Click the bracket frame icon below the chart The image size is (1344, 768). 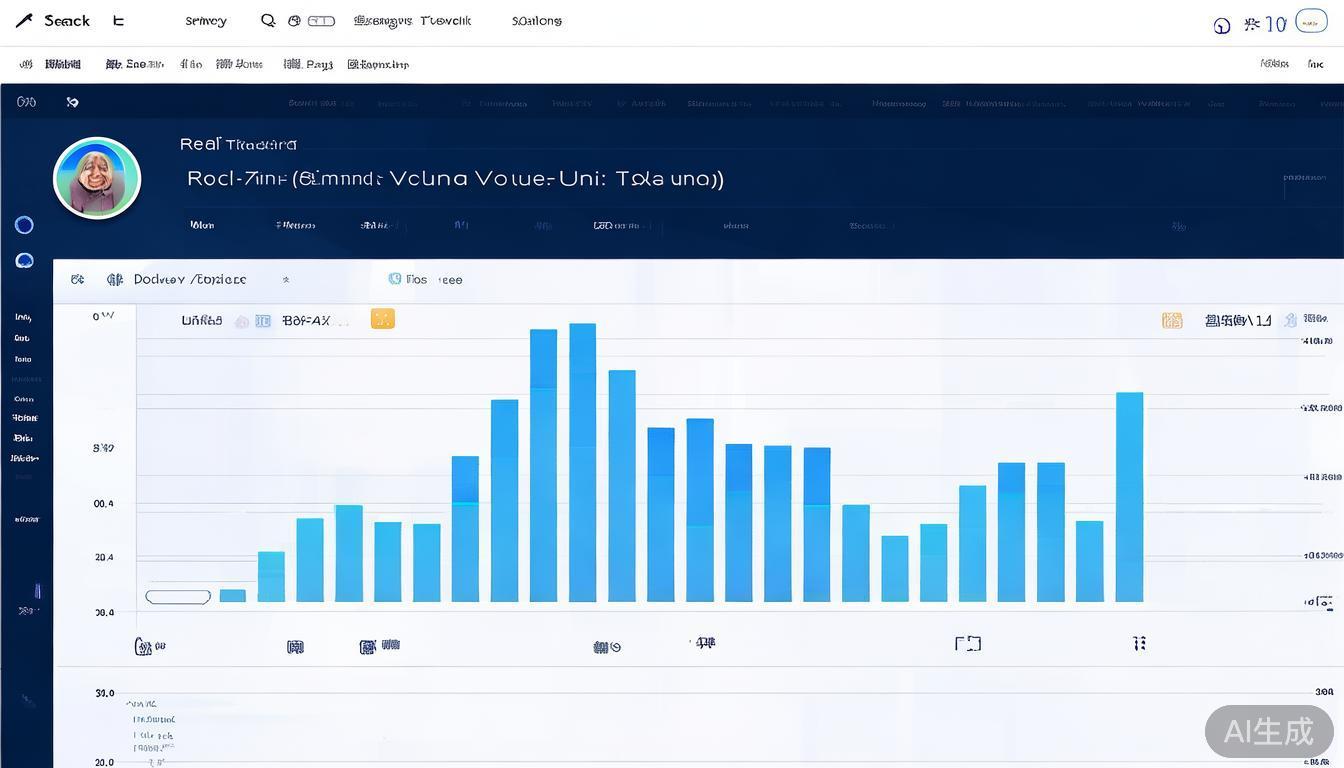click(967, 643)
